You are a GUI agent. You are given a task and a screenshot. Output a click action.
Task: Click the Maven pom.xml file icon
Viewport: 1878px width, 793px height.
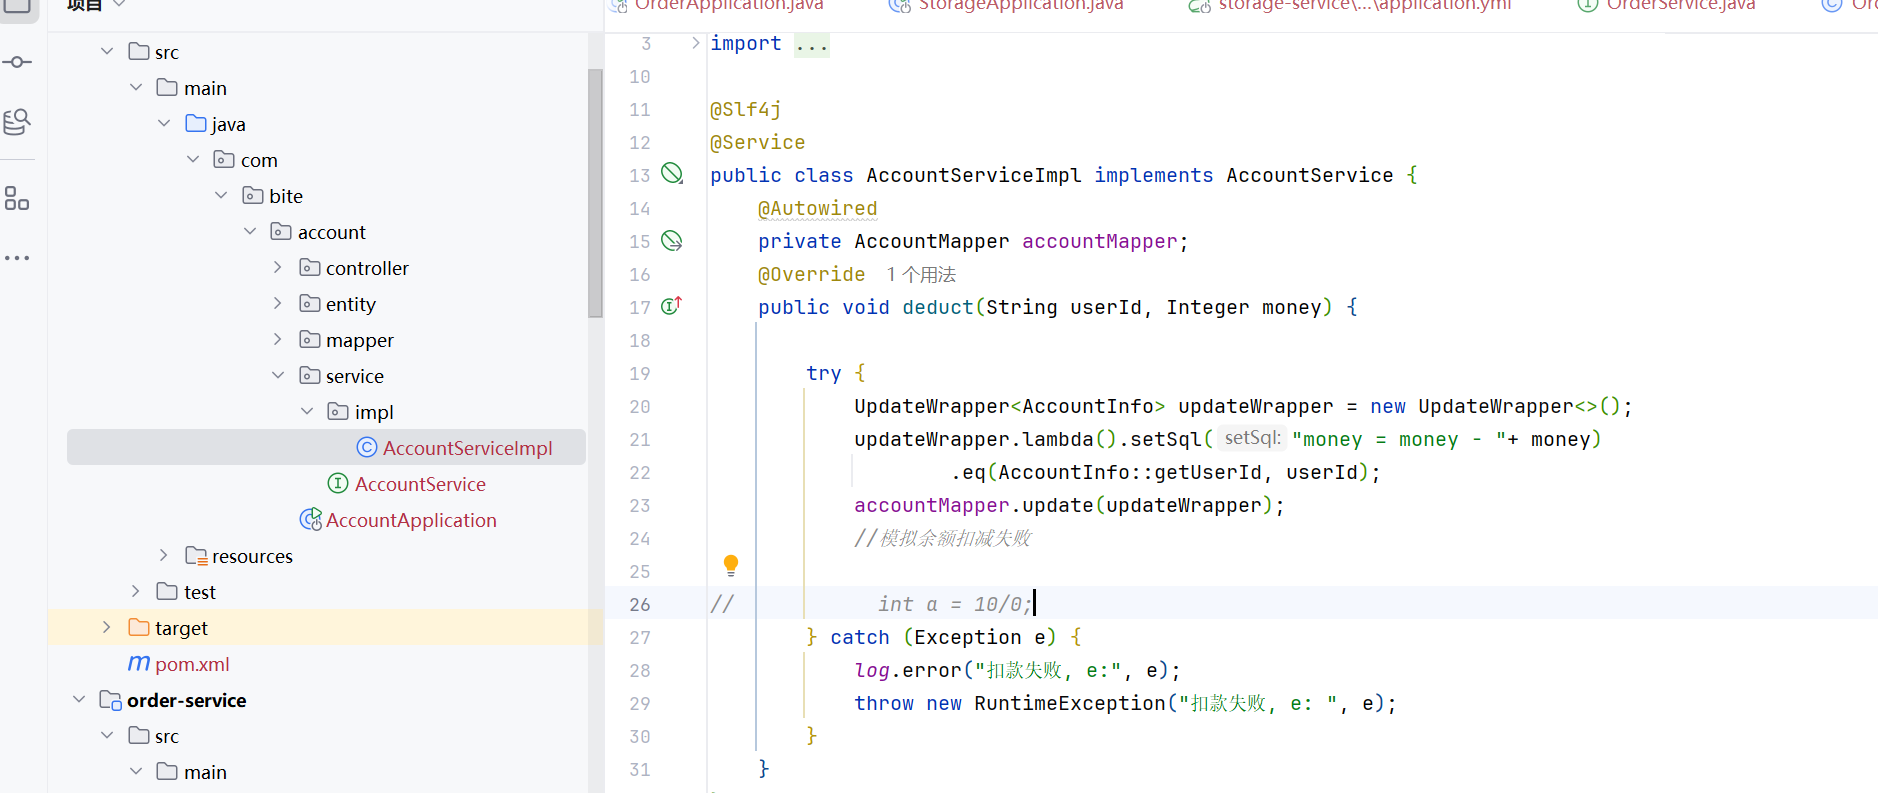139,664
